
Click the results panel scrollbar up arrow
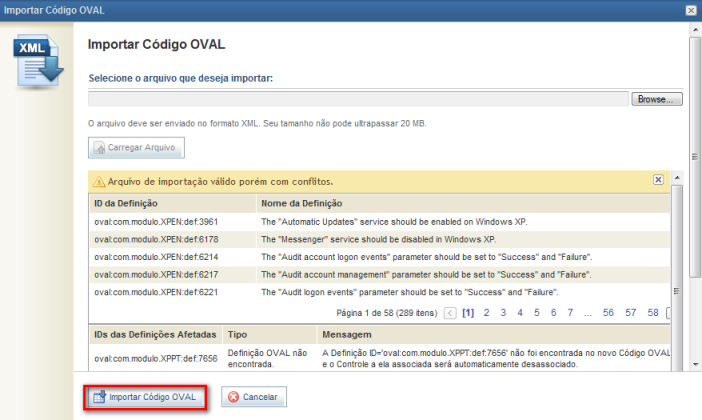[x=677, y=178]
